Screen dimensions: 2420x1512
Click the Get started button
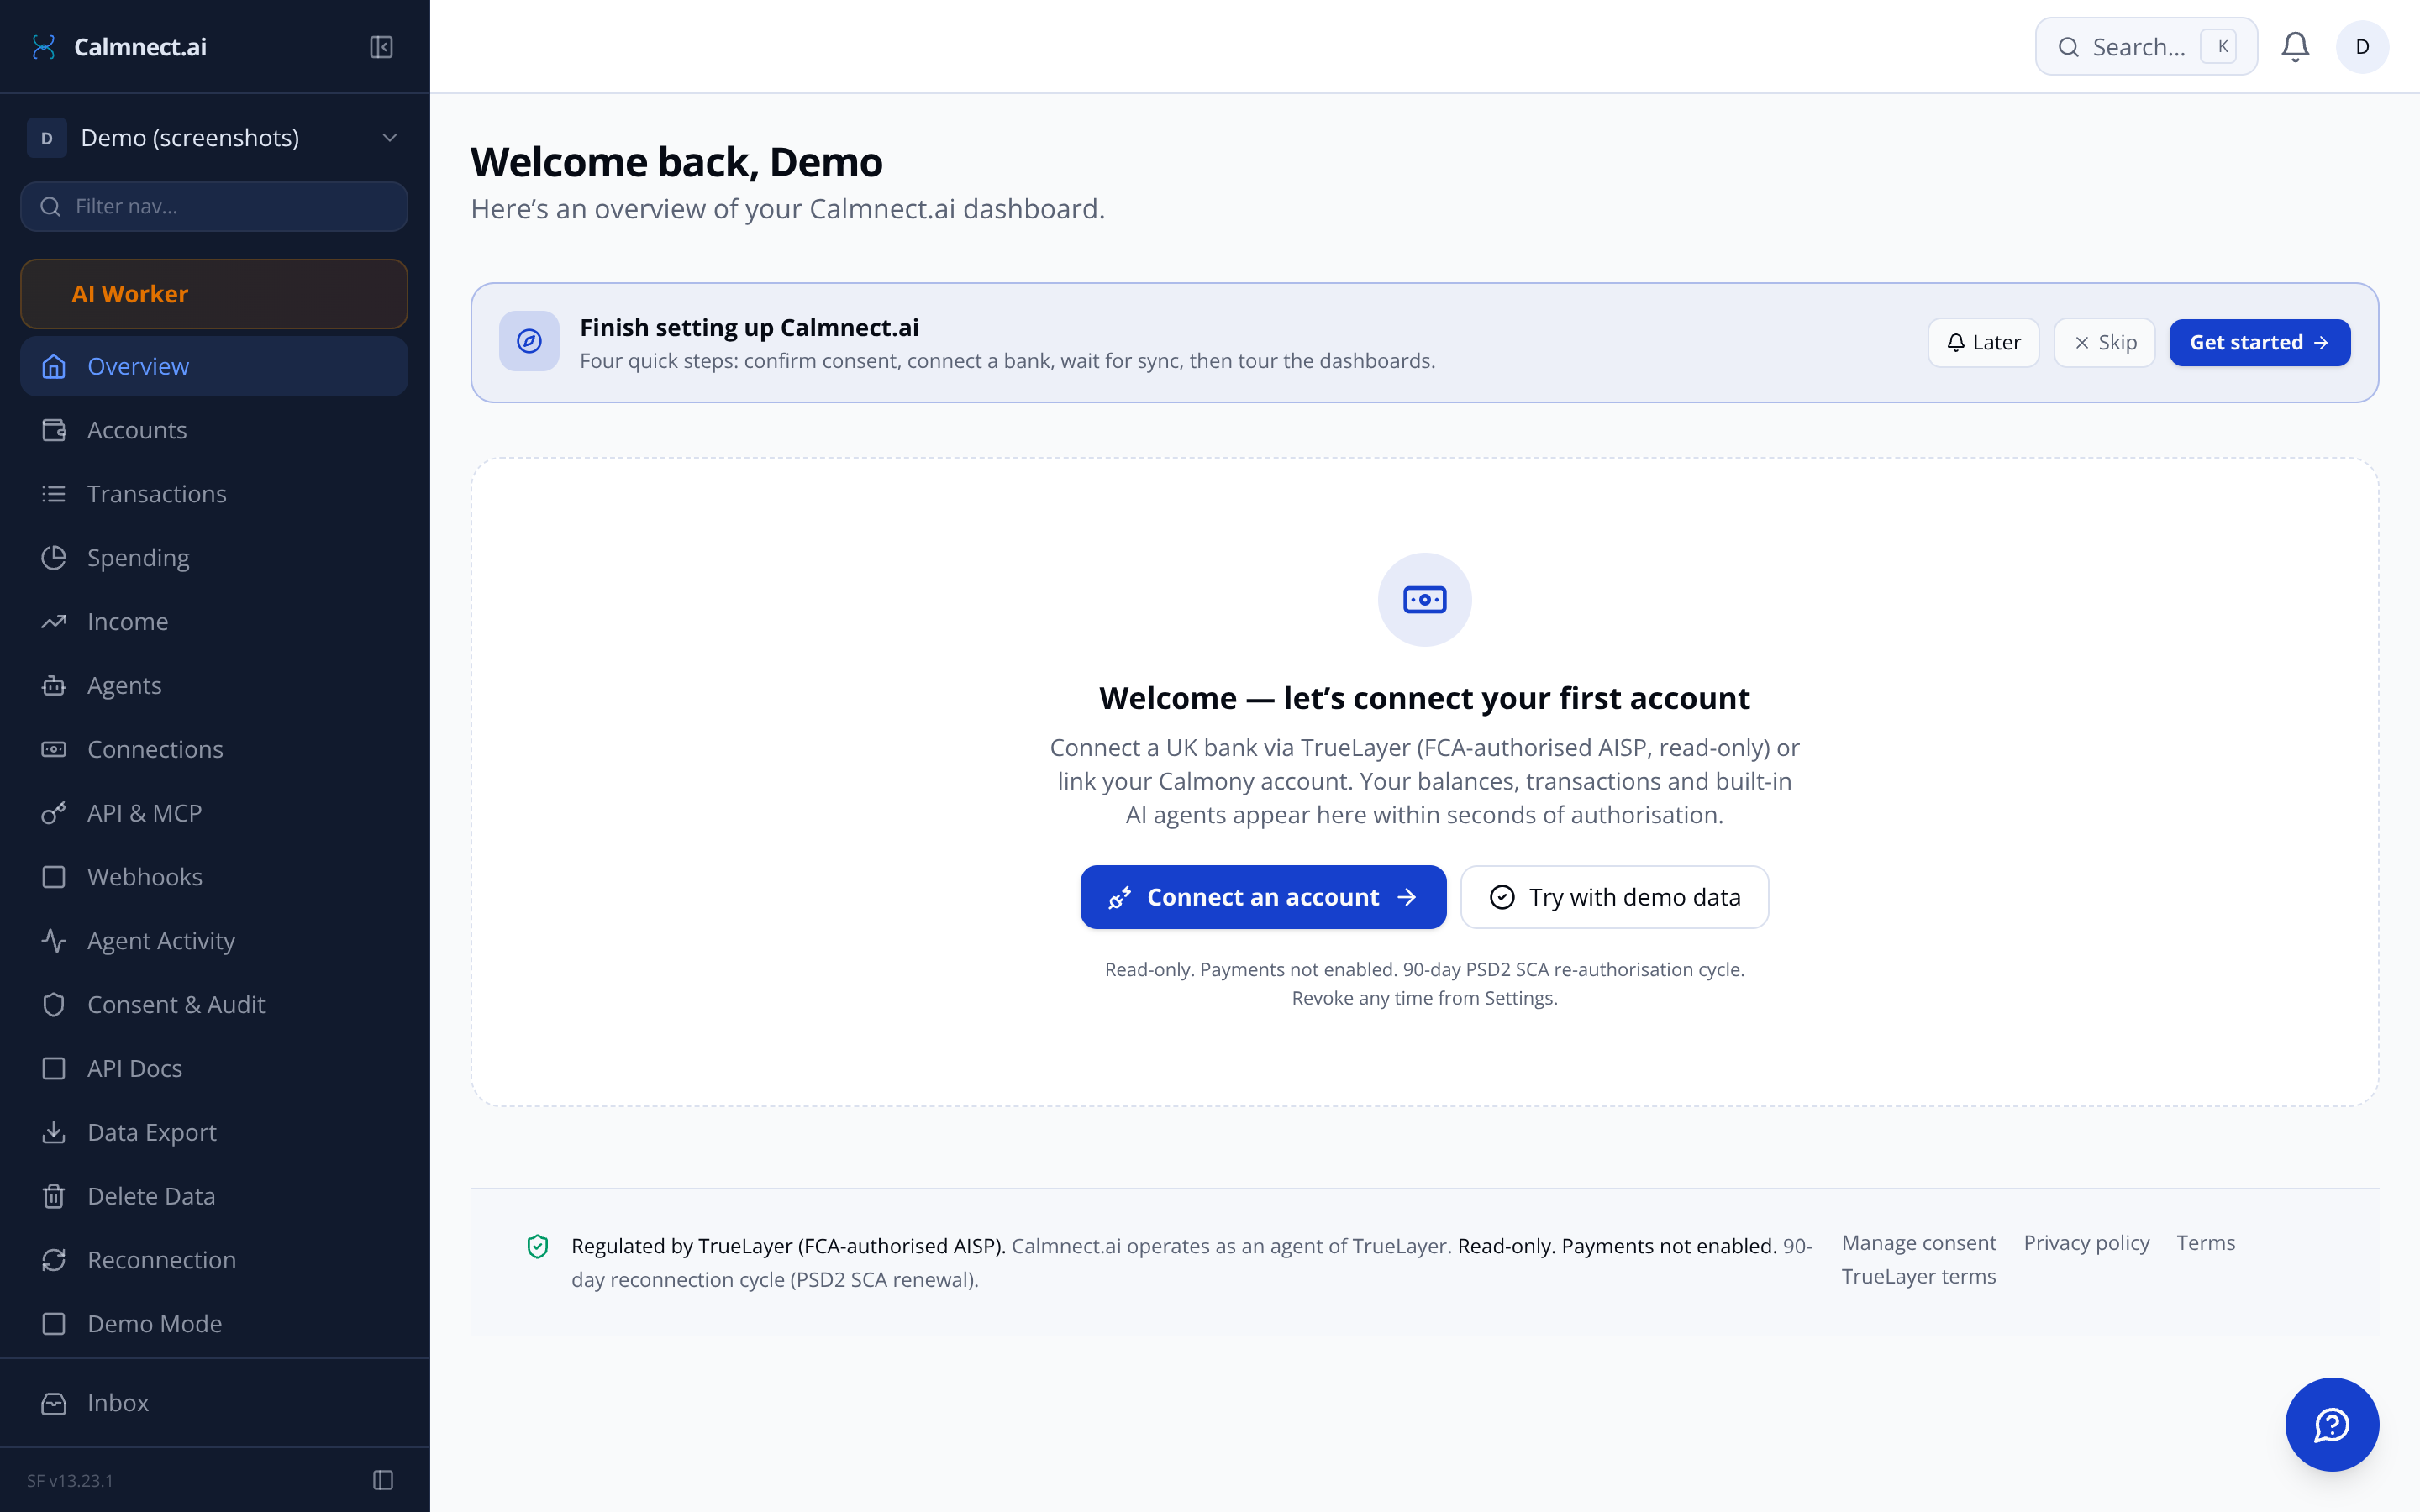tap(2259, 343)
